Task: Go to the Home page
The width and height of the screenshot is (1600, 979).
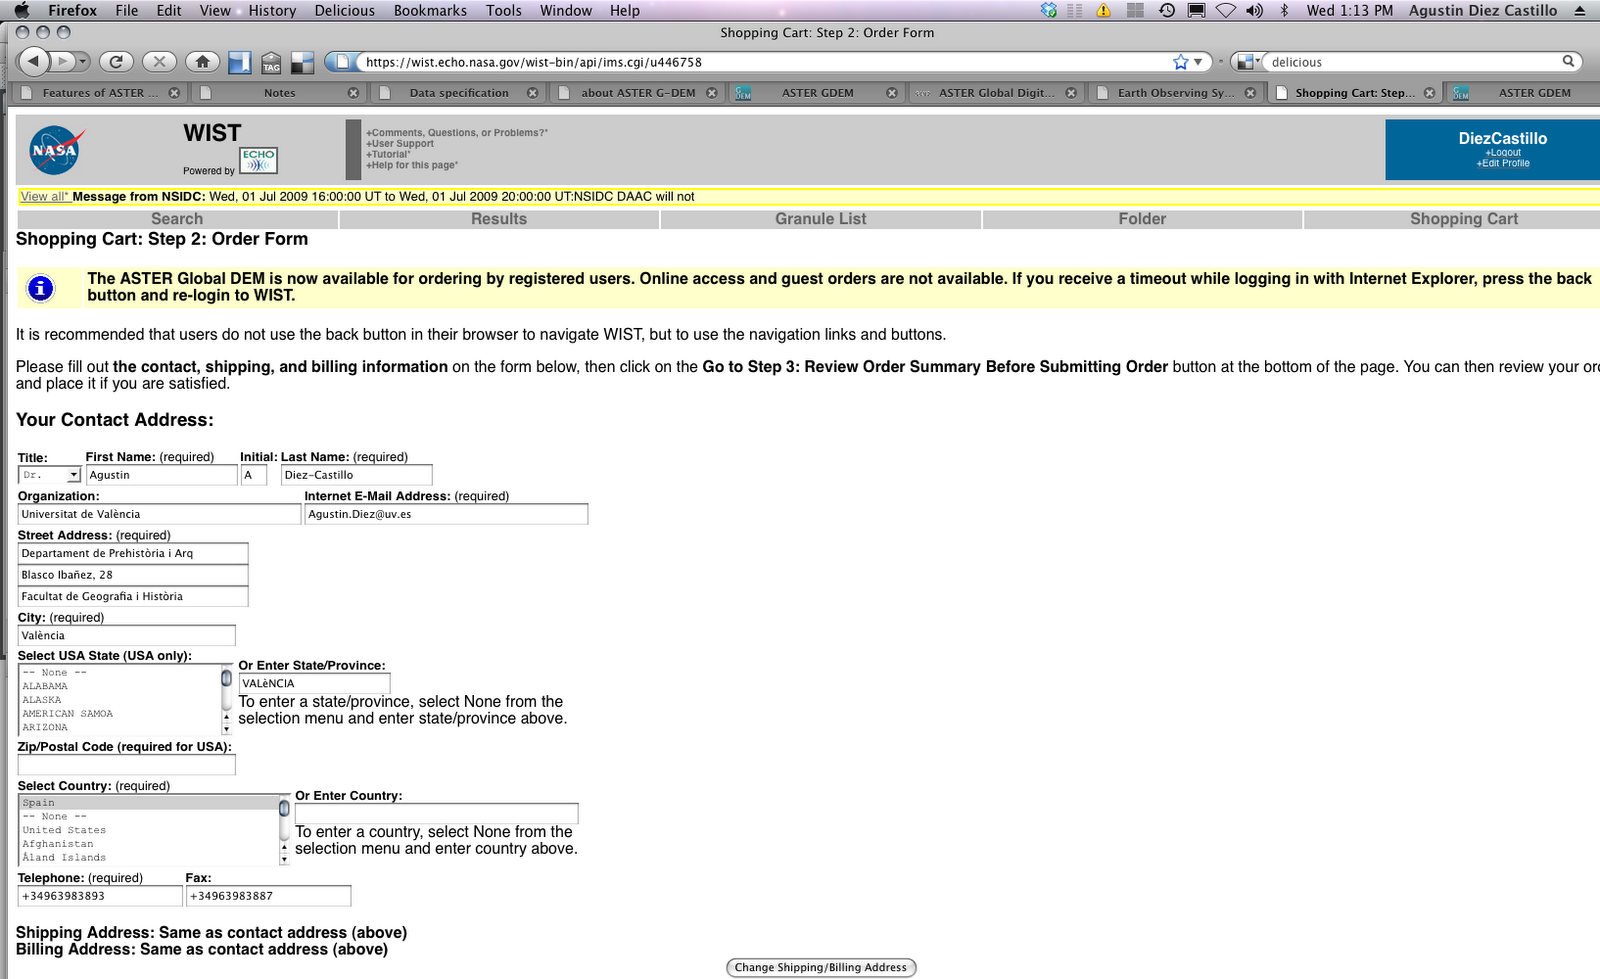Action: tap(203, 62)
